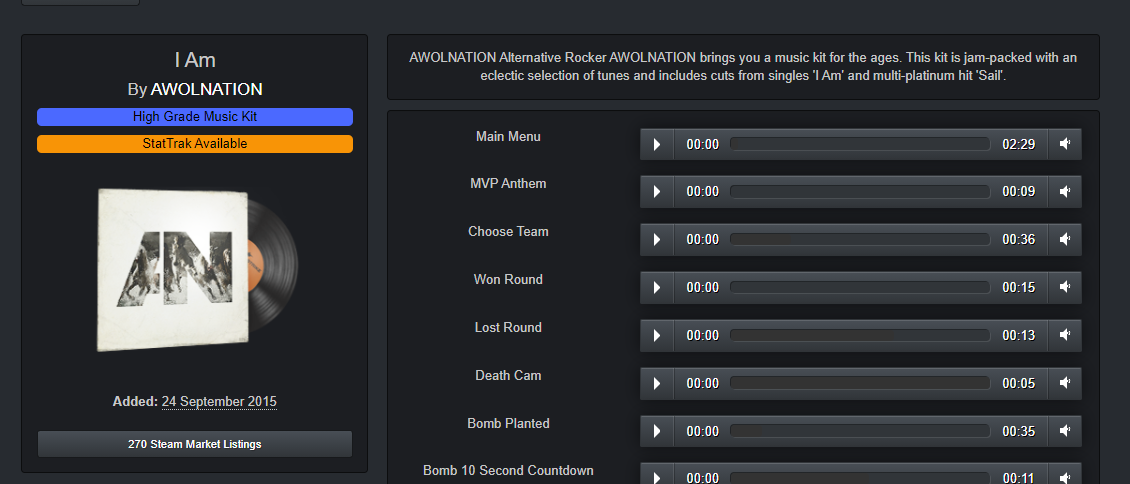Click the 00:15 duration of Won Round

1018,288
